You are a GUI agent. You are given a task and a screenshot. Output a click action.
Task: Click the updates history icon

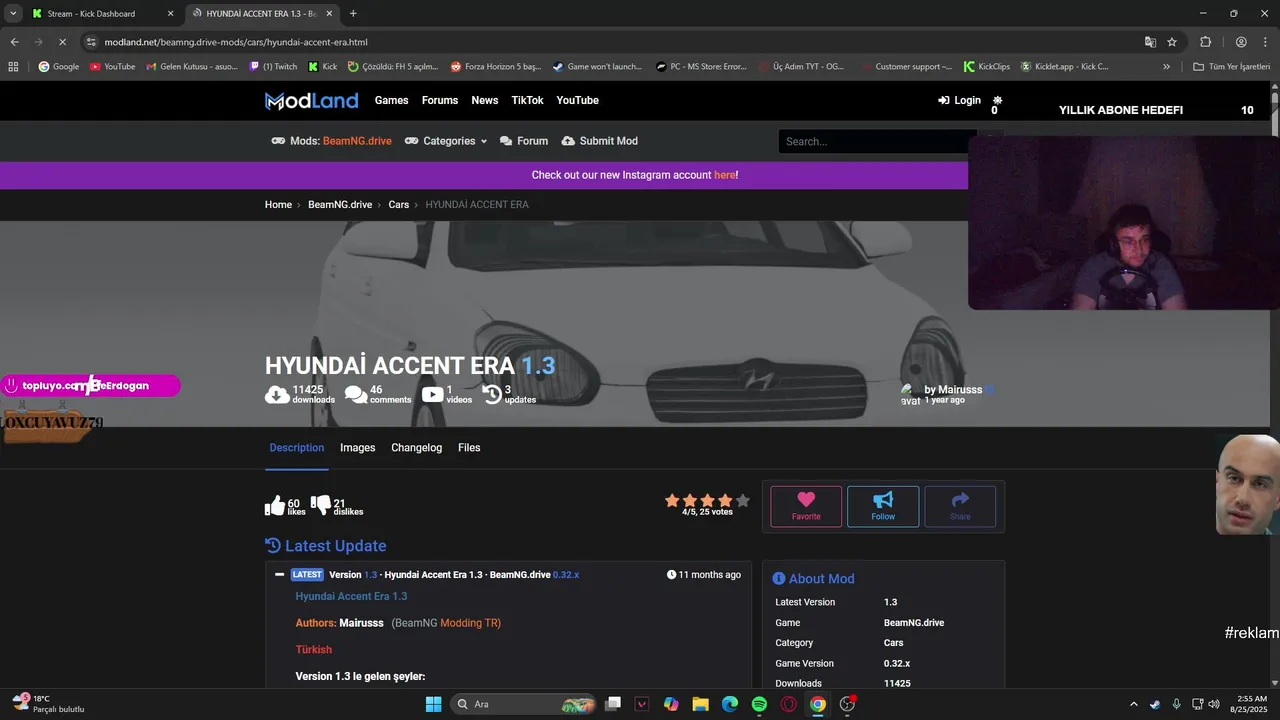click(x=492, y=394)
